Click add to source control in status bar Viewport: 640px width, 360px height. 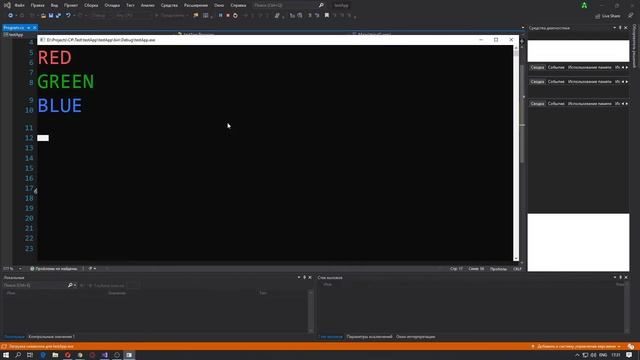tap(576, 347)
